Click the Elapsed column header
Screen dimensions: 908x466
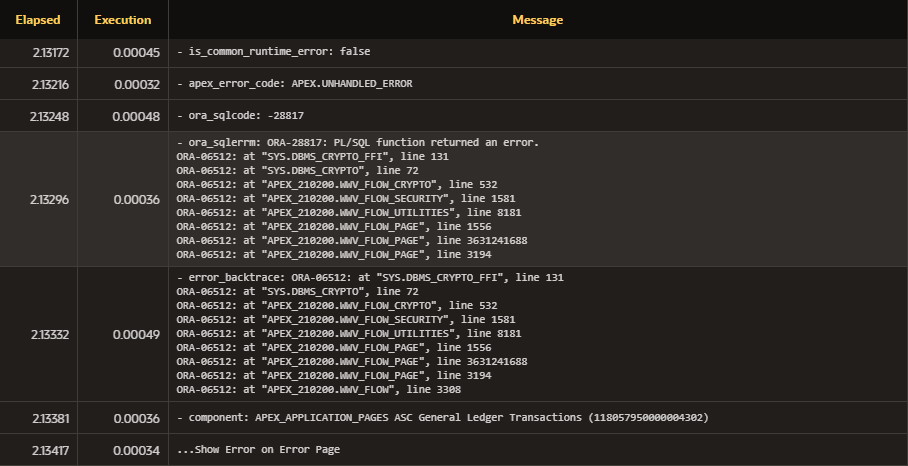tap(38, 20)
